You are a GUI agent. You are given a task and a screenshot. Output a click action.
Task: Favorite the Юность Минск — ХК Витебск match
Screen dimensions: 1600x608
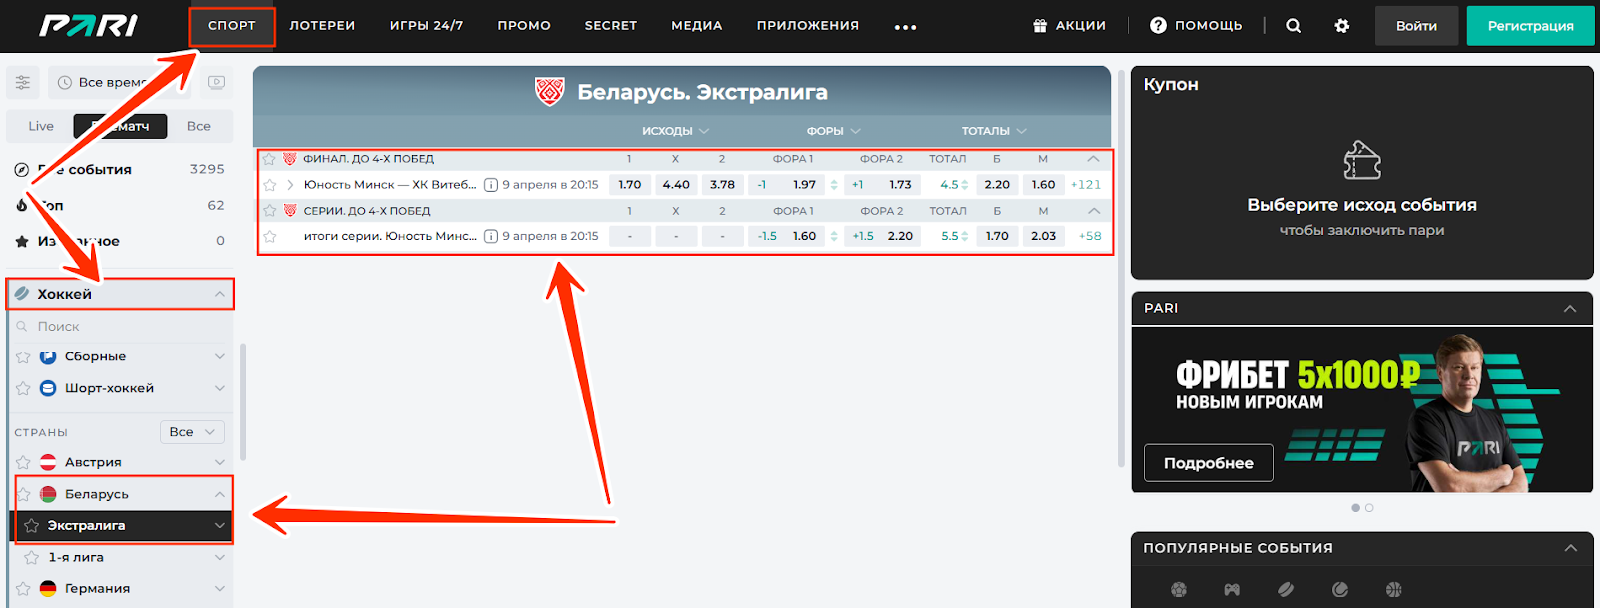[269, 185]
